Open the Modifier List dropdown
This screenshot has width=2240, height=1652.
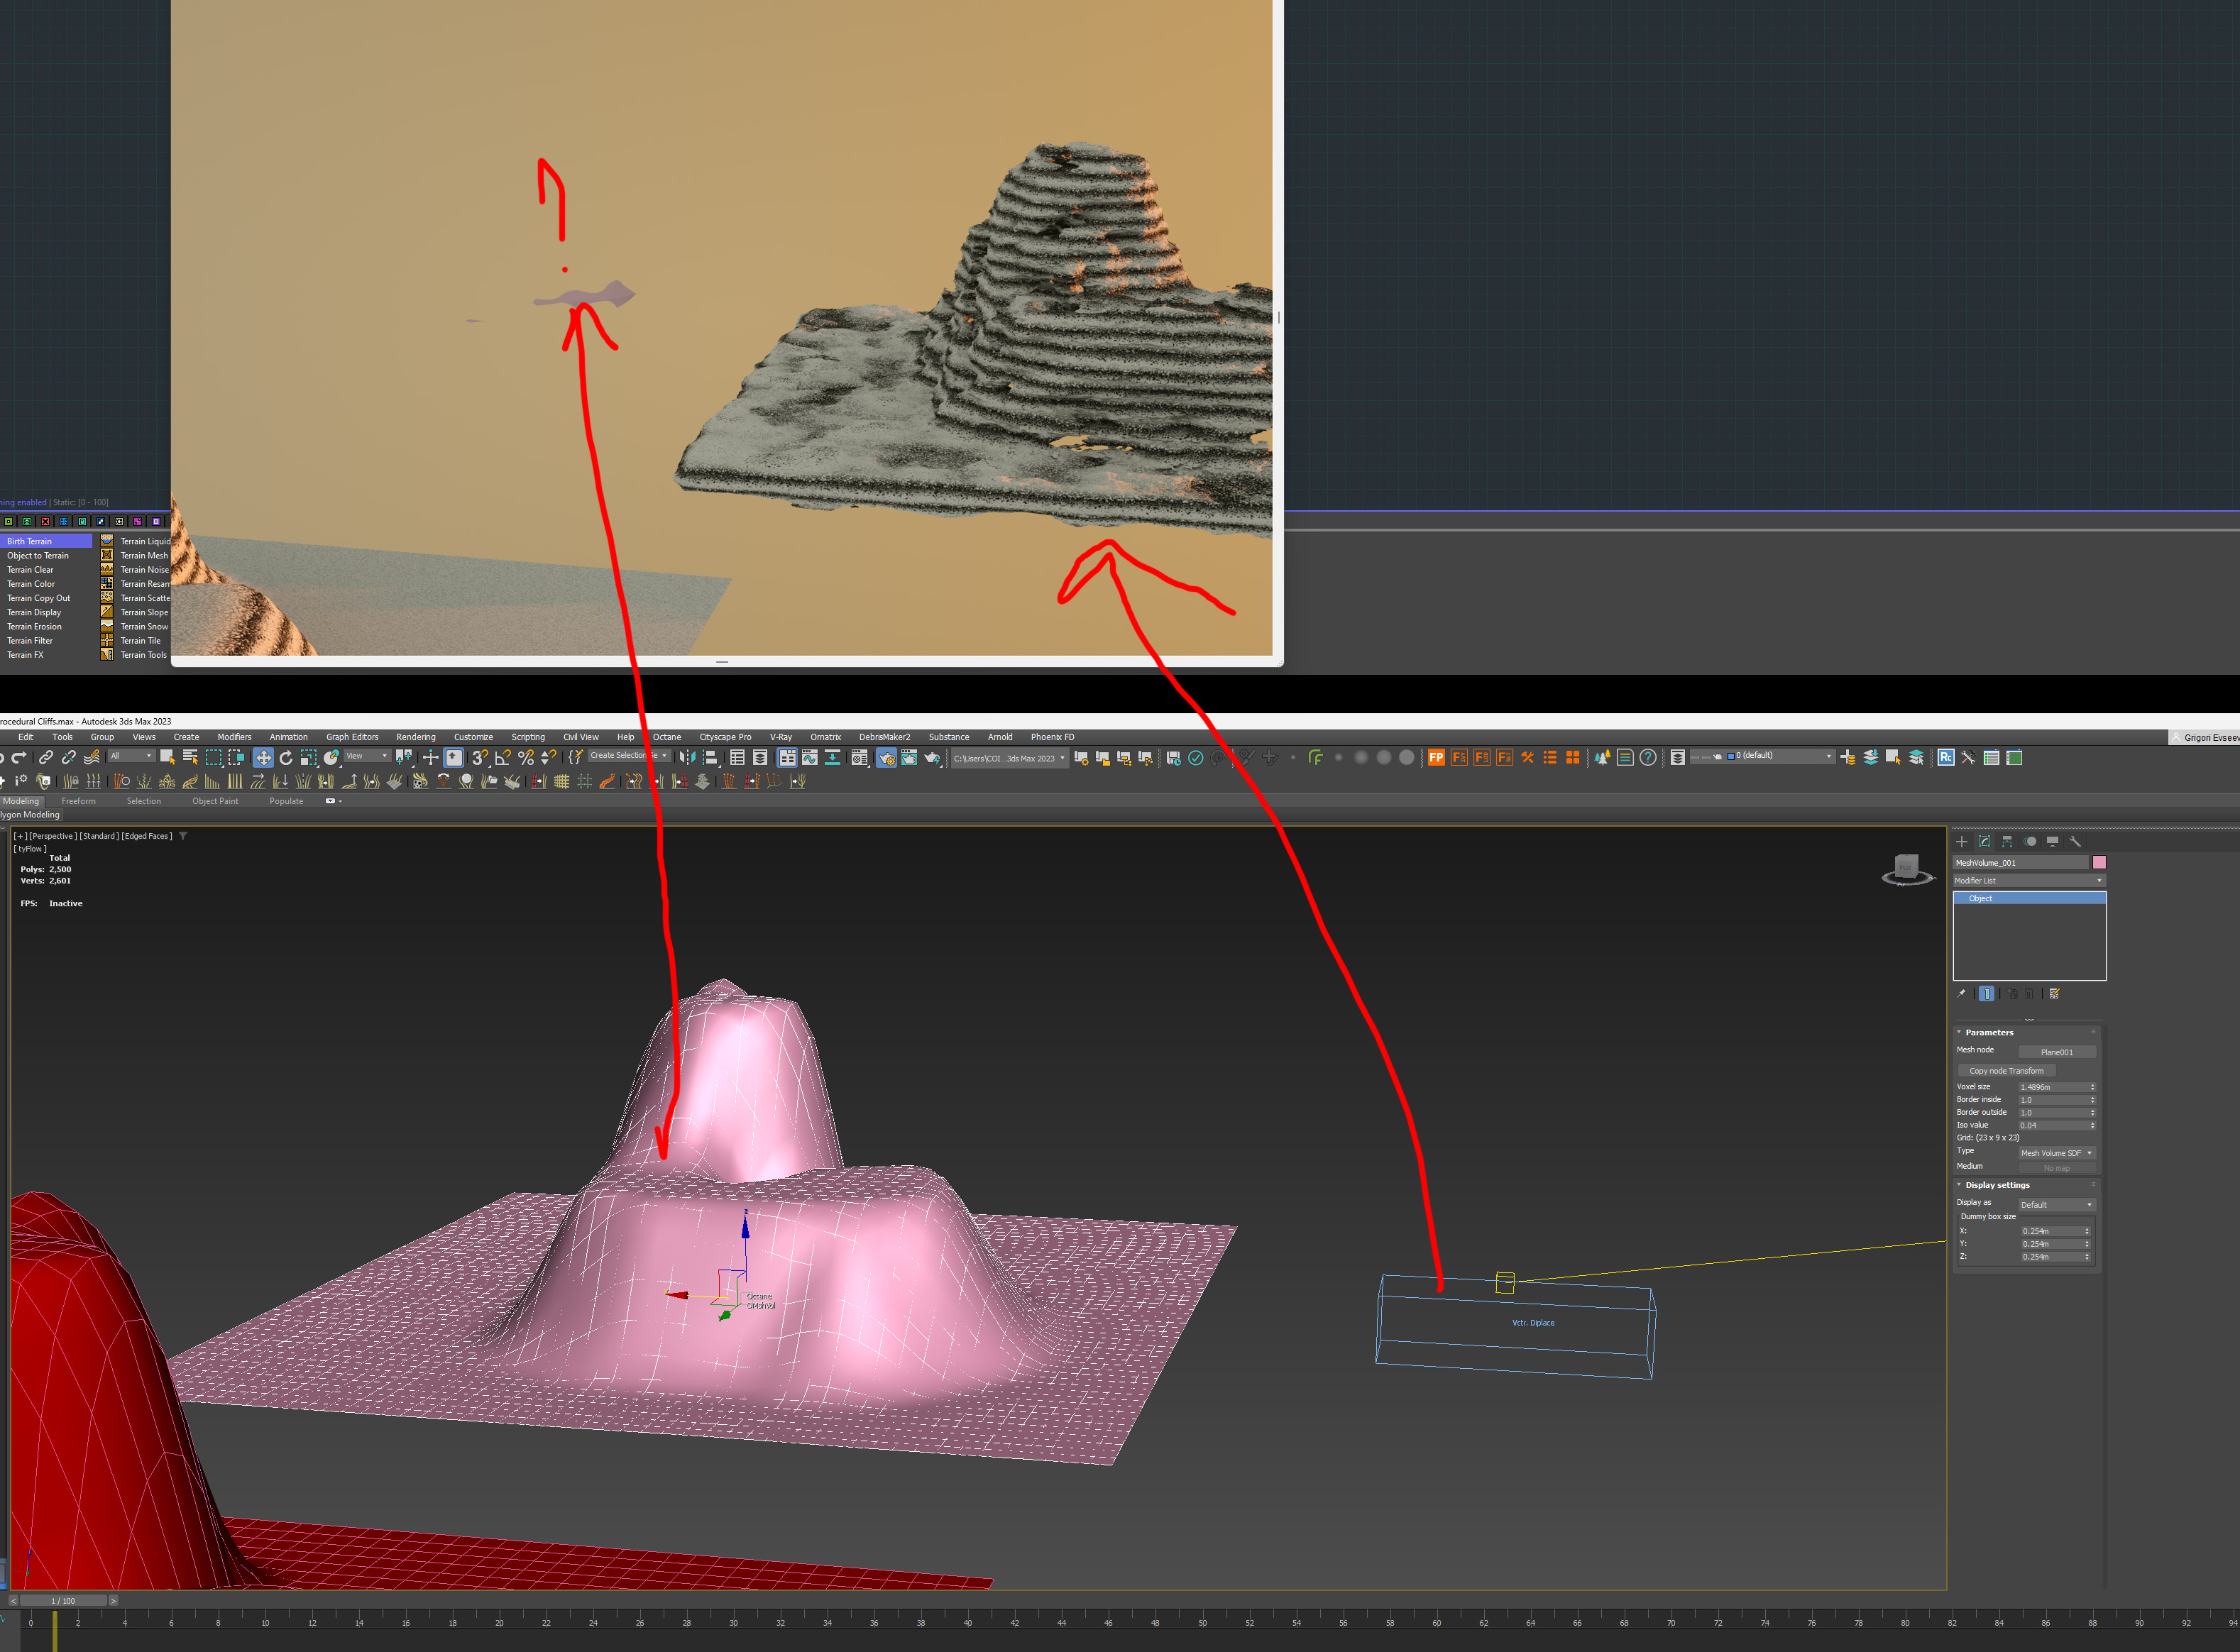[x=2028, y=881]
